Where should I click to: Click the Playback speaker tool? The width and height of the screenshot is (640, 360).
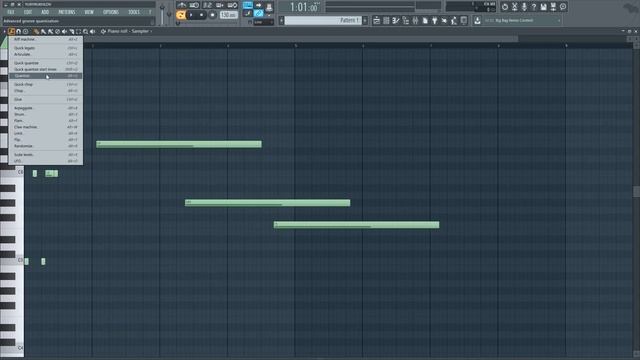(x=92, y=31)
